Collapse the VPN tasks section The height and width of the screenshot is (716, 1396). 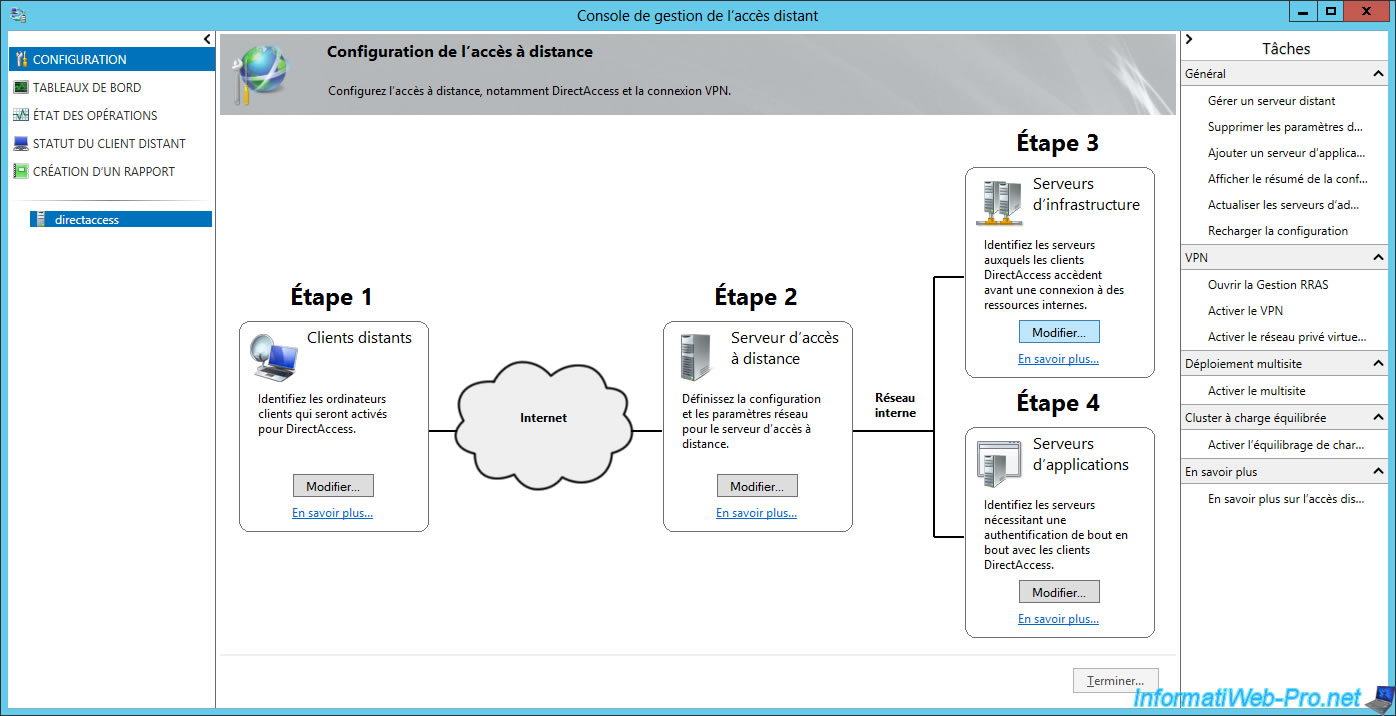pyautogui.click(x=1378, y=258)
